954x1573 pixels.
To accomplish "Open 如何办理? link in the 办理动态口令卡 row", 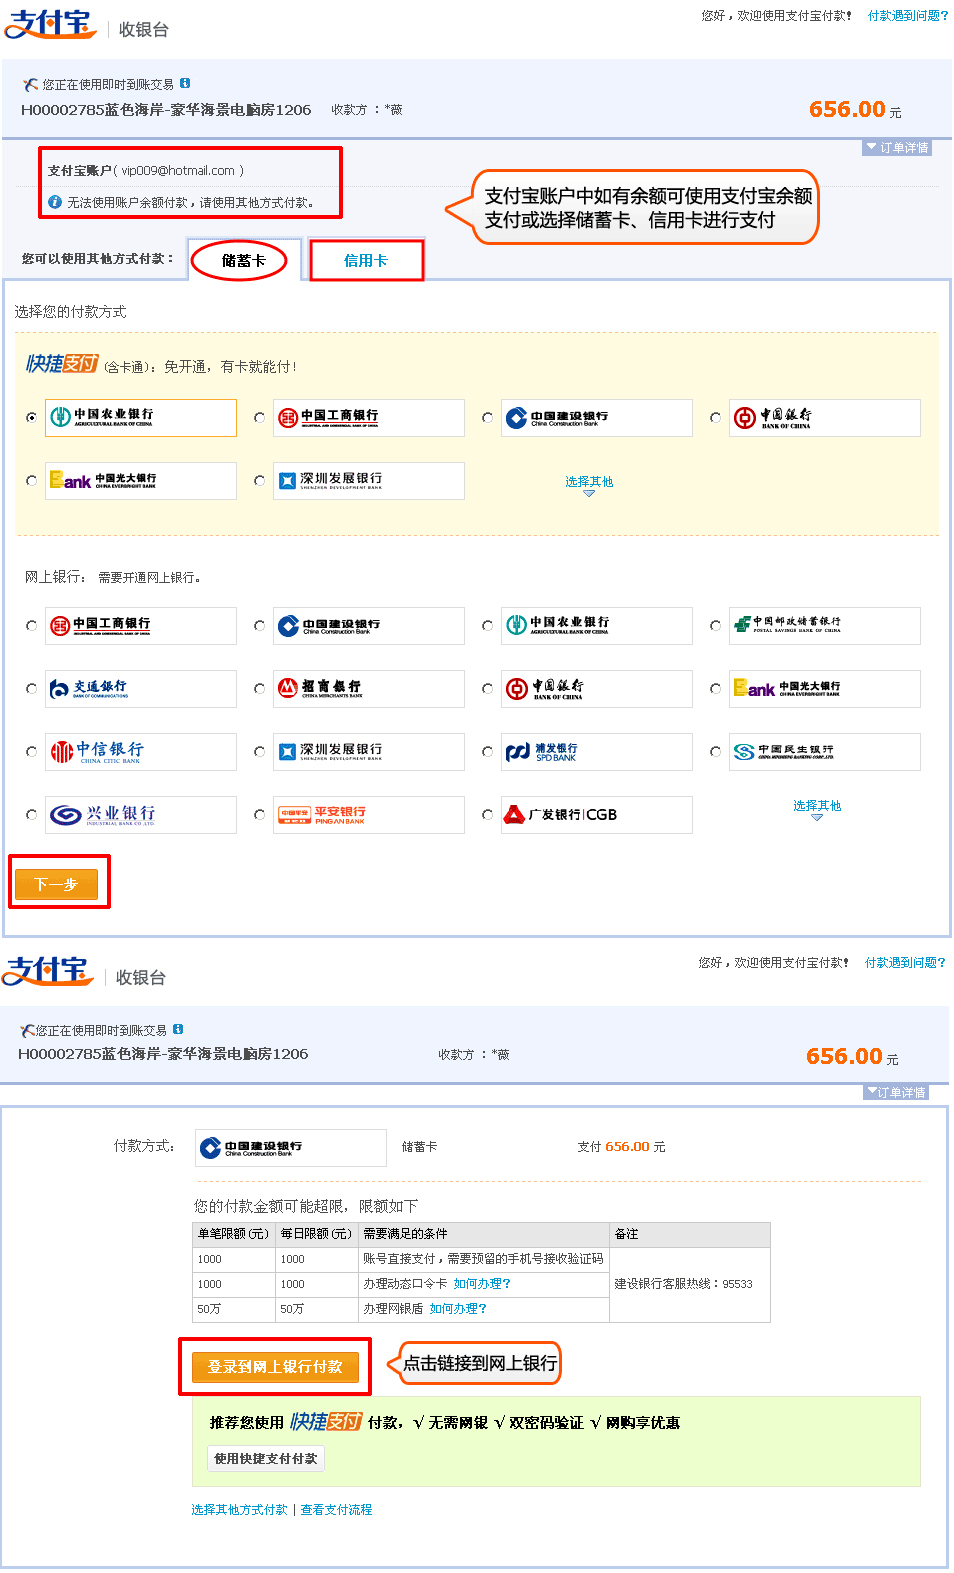I will tap(482, 1284).
